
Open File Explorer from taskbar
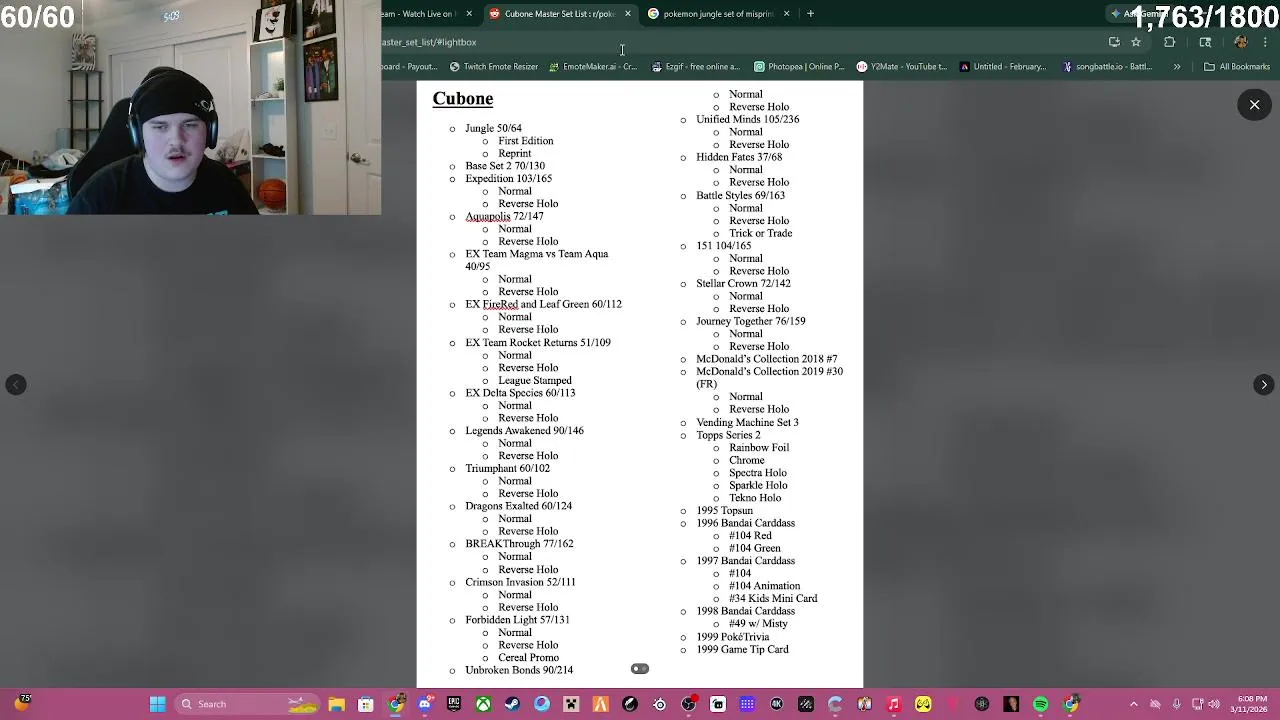[x=337, y=704]
